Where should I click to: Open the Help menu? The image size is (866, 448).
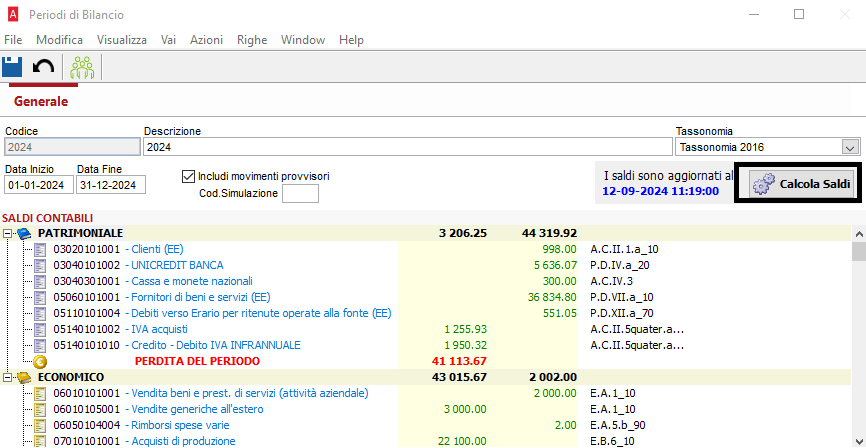pyautogui.click(x=351, y=40)
